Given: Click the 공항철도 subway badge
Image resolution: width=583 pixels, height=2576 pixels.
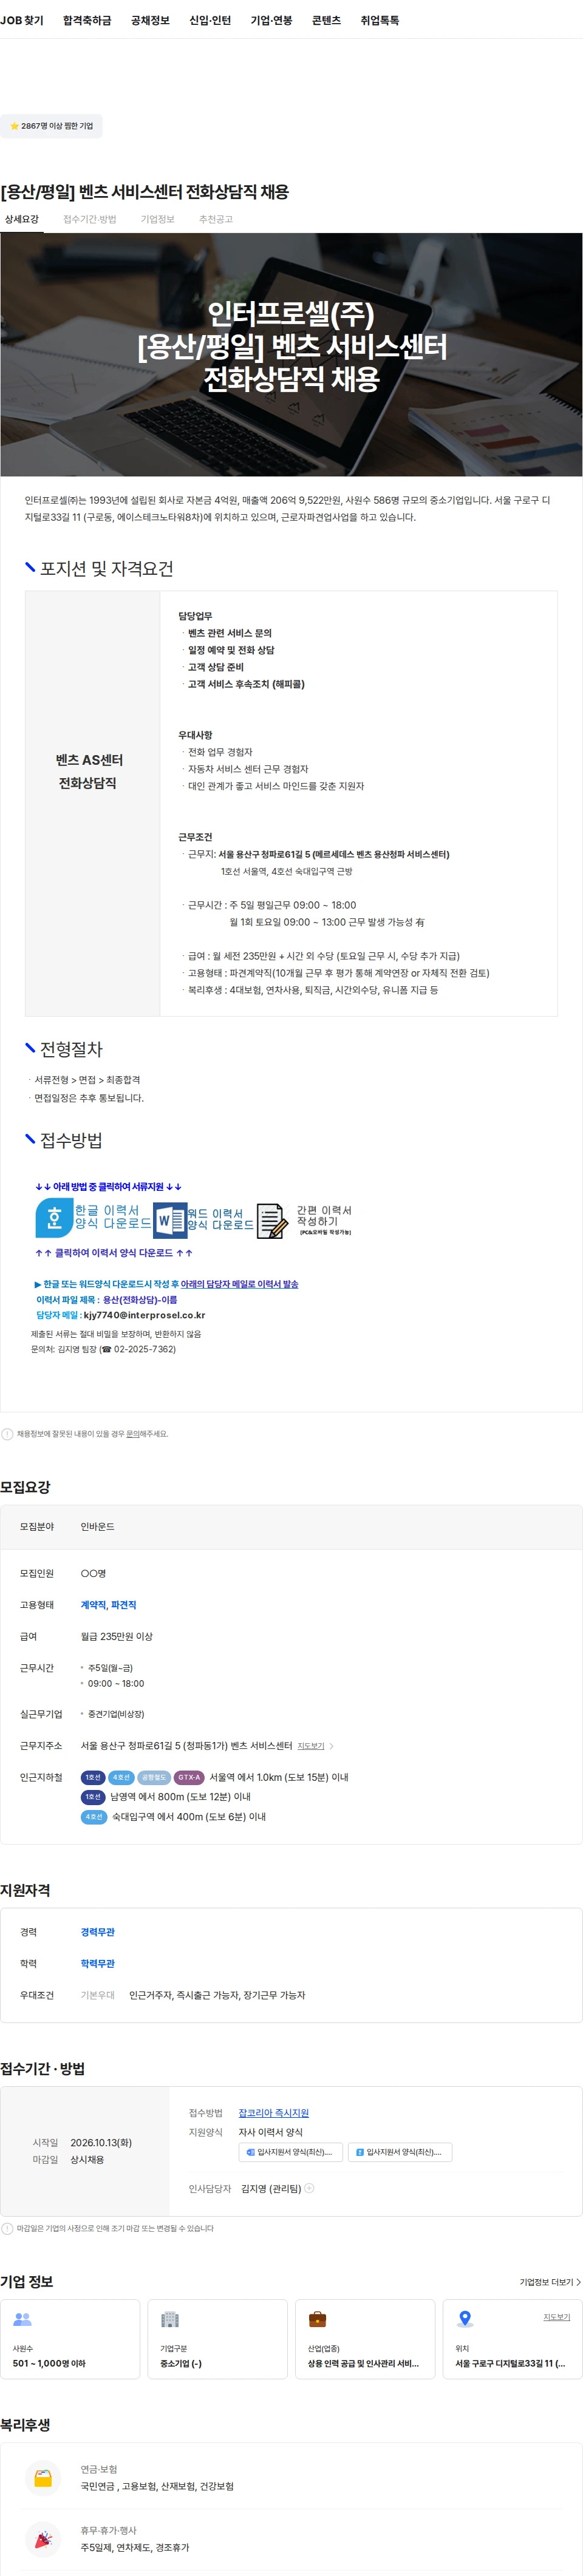Looking at the screenshot, I should (154, 1777).
